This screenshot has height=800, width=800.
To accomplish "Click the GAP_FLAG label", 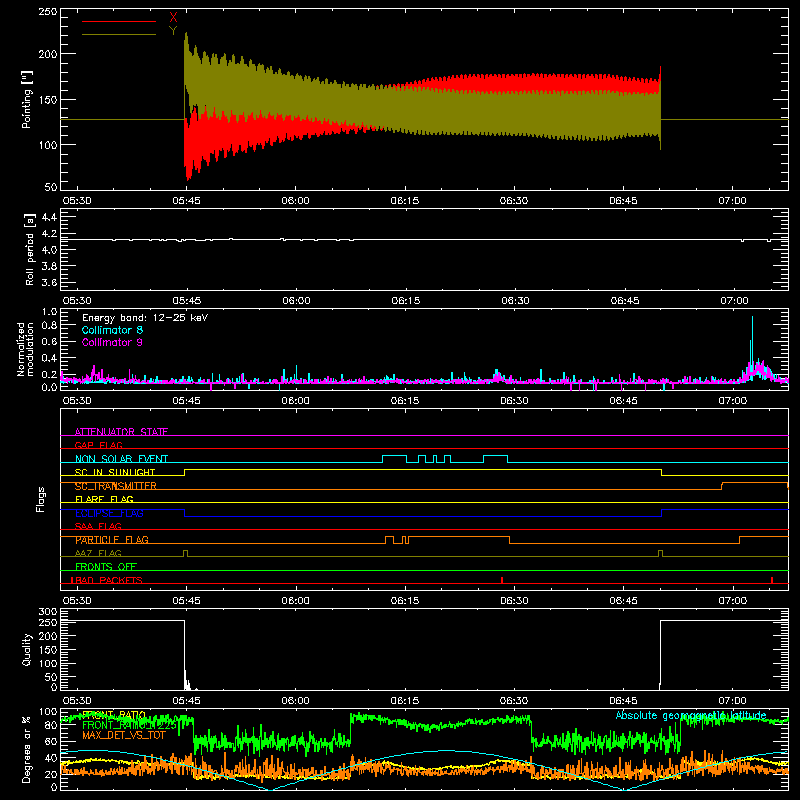I will pos(98,445).
